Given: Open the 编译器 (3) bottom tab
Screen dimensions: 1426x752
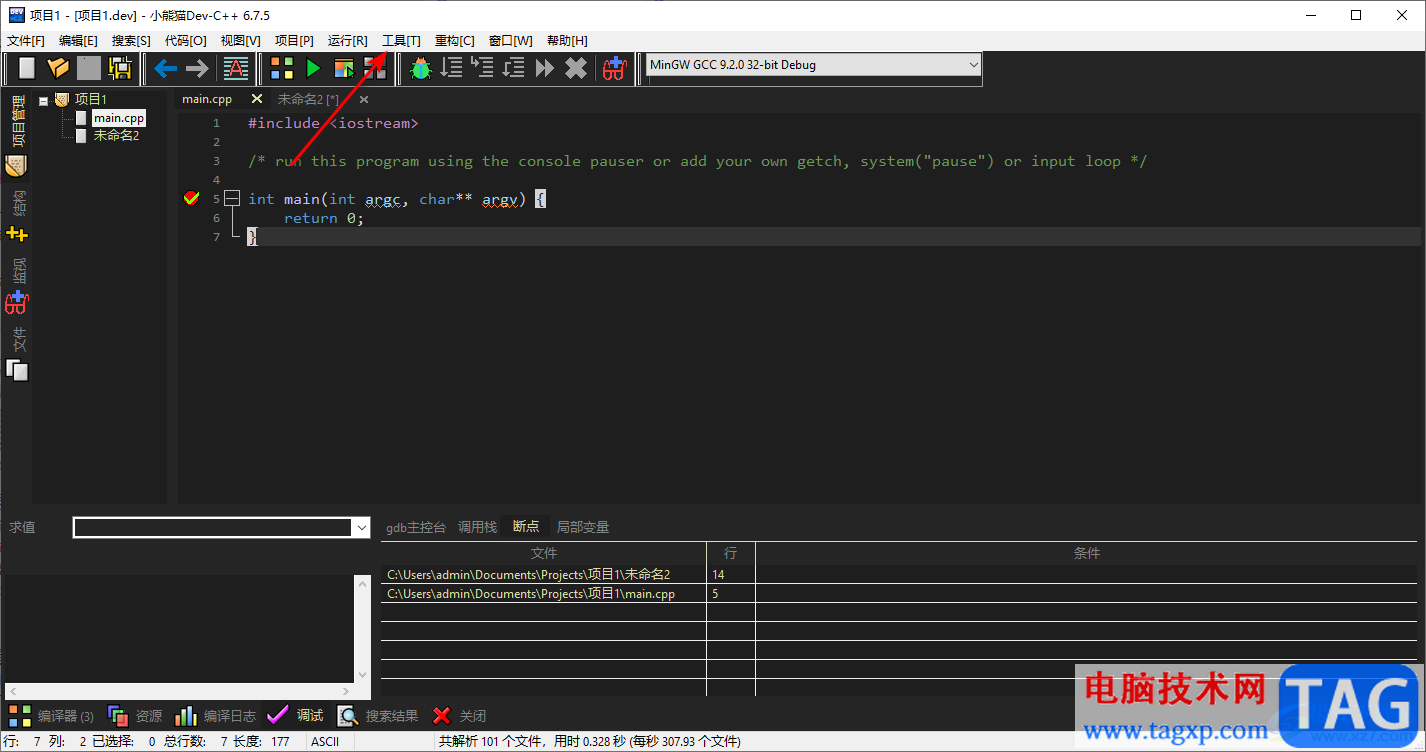Looking at the screenshot, I should pos(51,716).
